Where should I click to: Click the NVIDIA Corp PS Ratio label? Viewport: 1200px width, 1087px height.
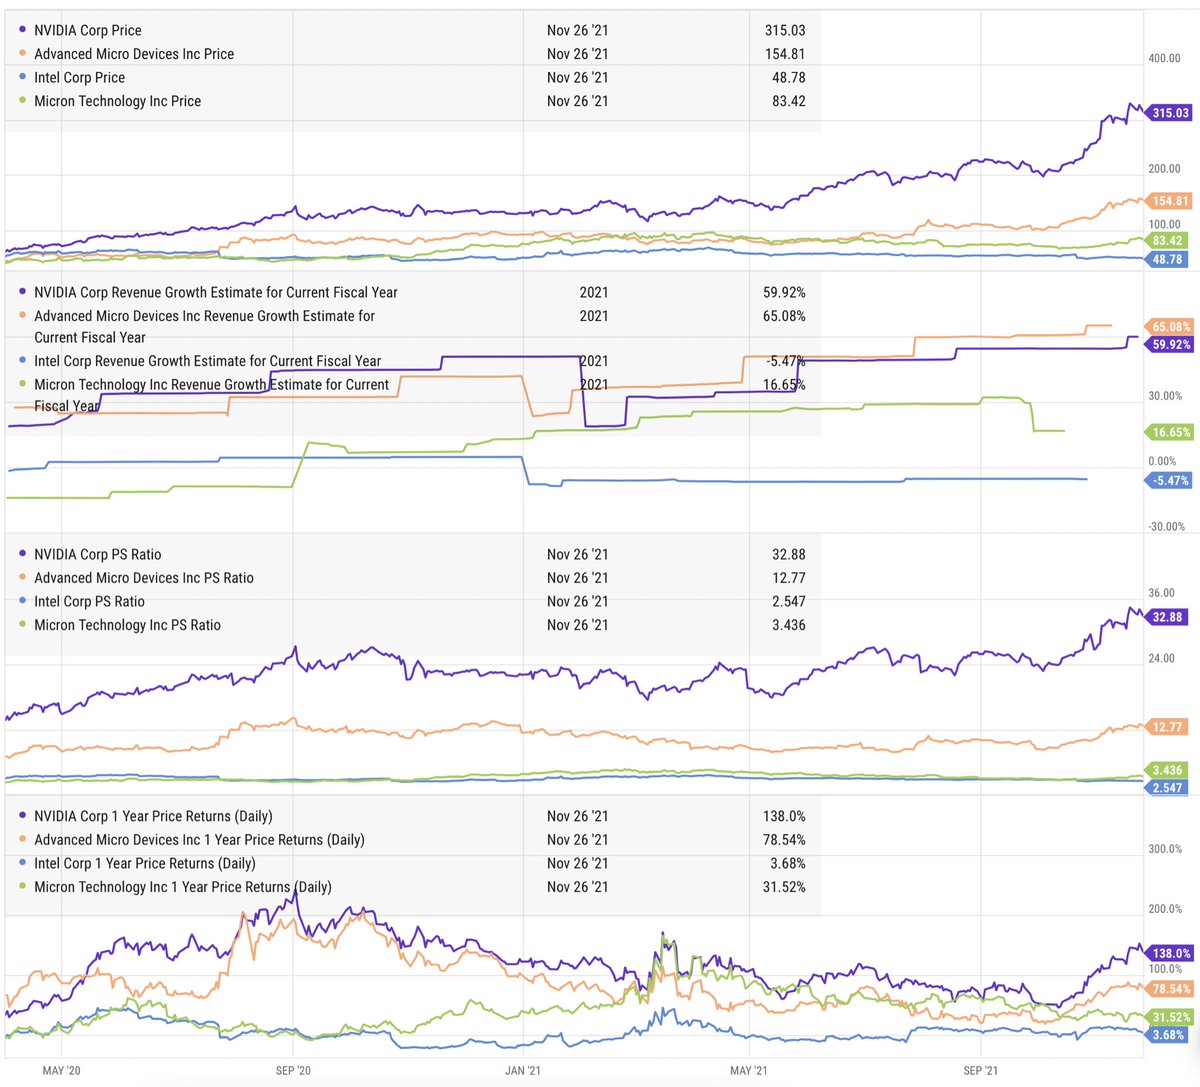pyautogui.click(x=98, y=554)
